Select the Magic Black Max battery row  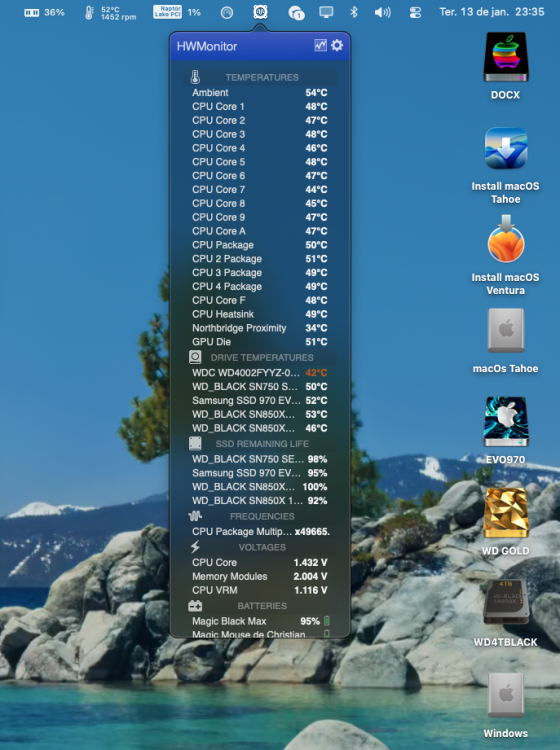260,621
